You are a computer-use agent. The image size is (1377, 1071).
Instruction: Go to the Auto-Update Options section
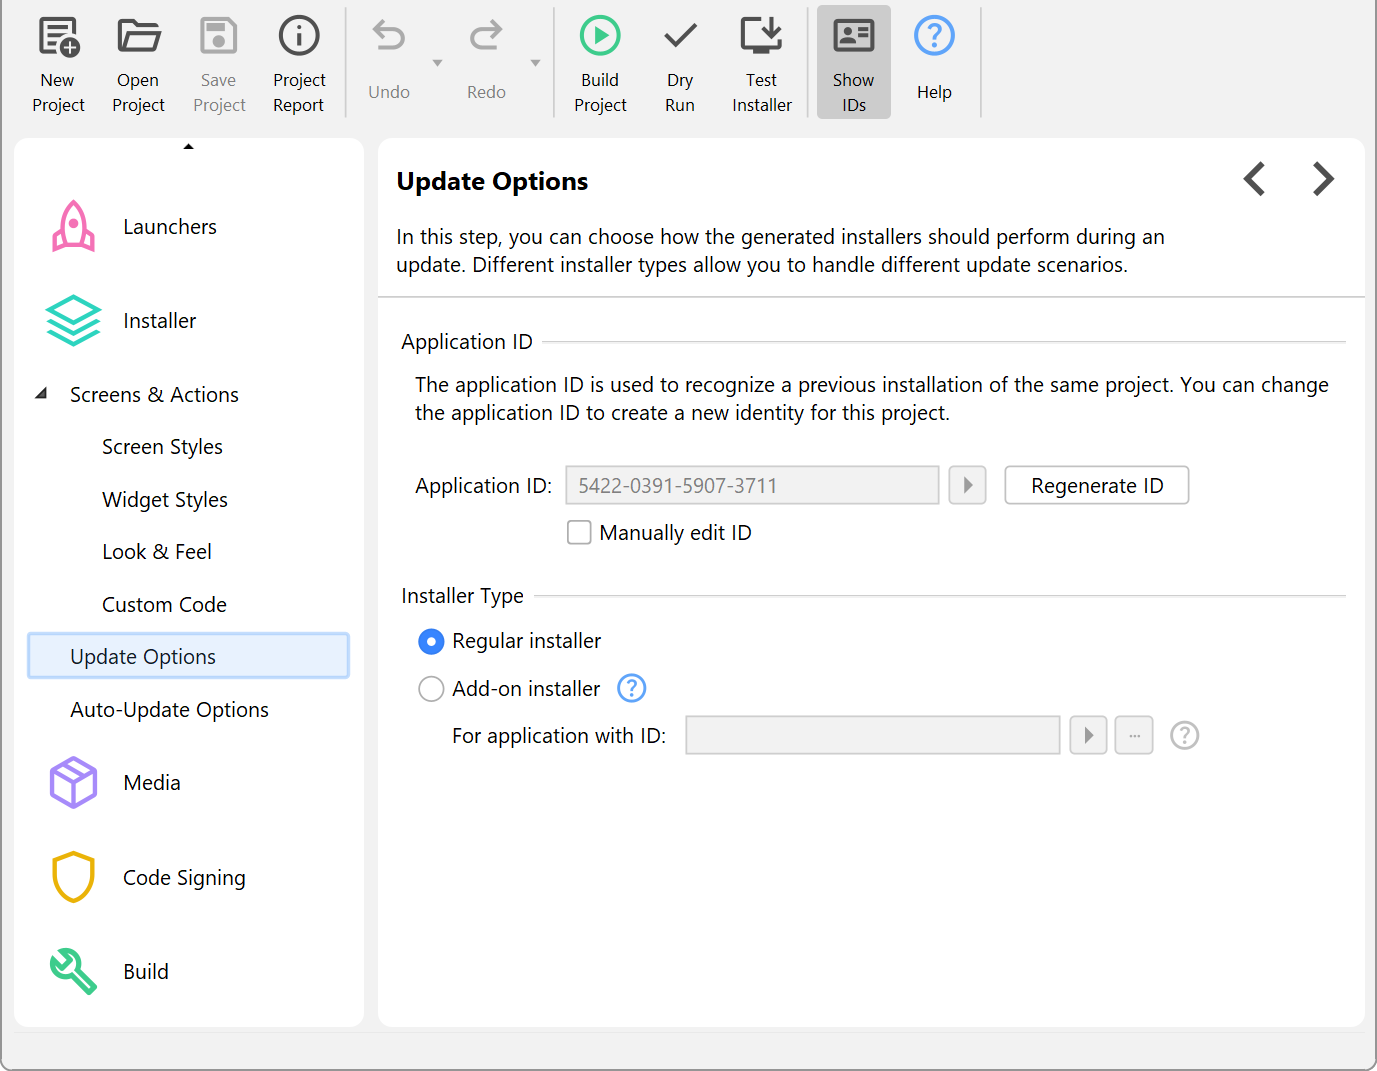click(169, 710)
